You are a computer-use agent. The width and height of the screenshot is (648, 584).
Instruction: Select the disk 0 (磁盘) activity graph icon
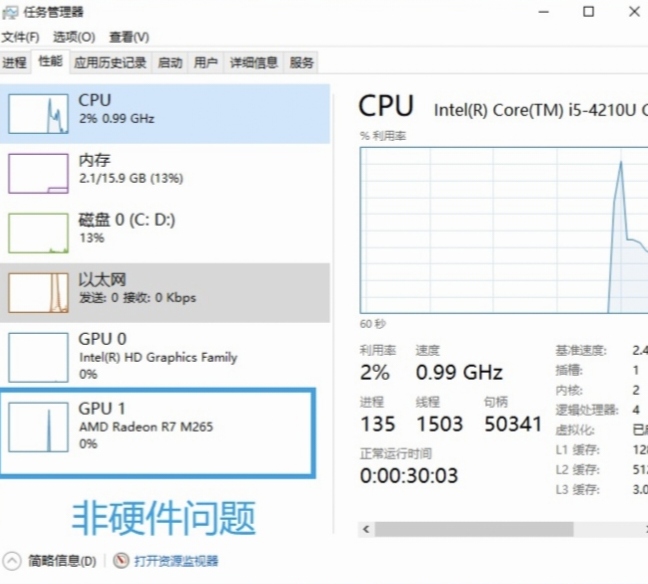38,233
